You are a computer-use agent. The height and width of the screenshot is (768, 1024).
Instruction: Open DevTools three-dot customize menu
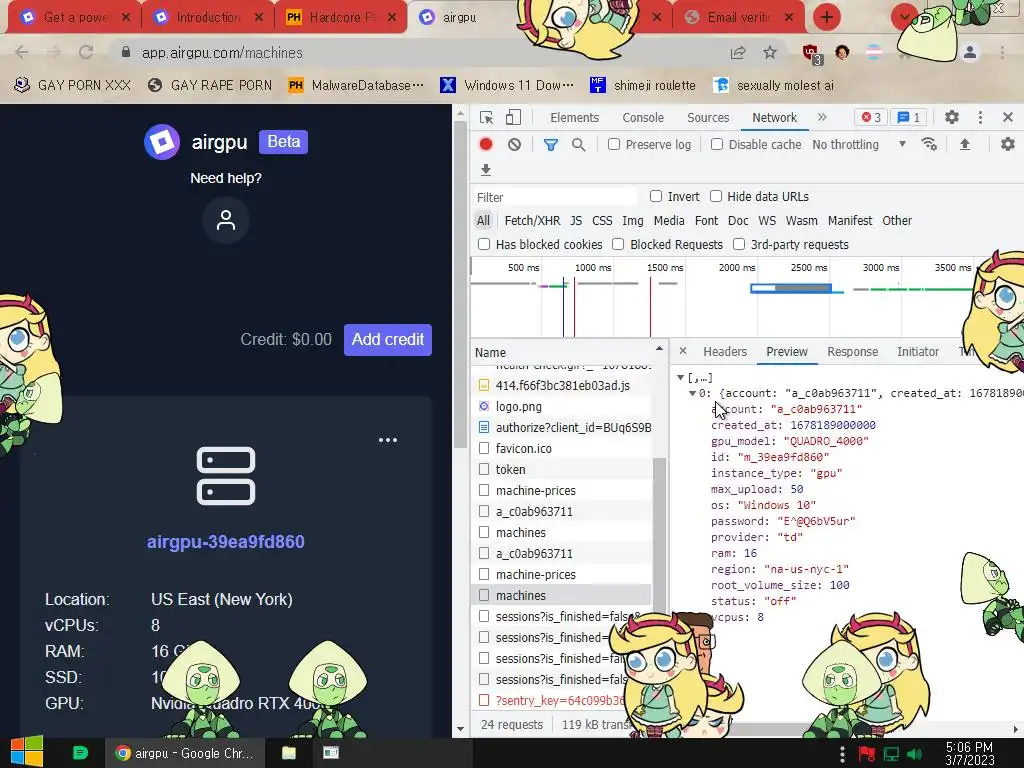pos(980,118)
